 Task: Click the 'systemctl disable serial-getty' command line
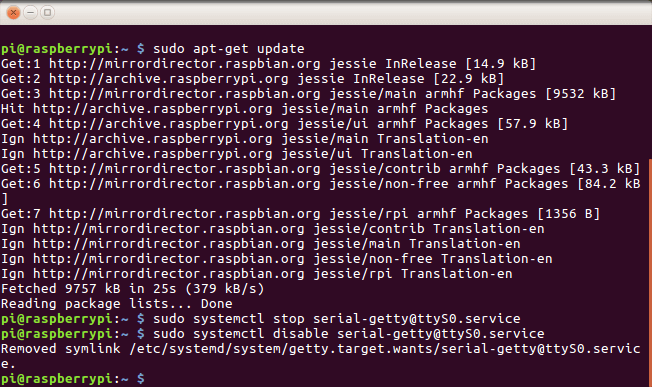tap(273, 334)
